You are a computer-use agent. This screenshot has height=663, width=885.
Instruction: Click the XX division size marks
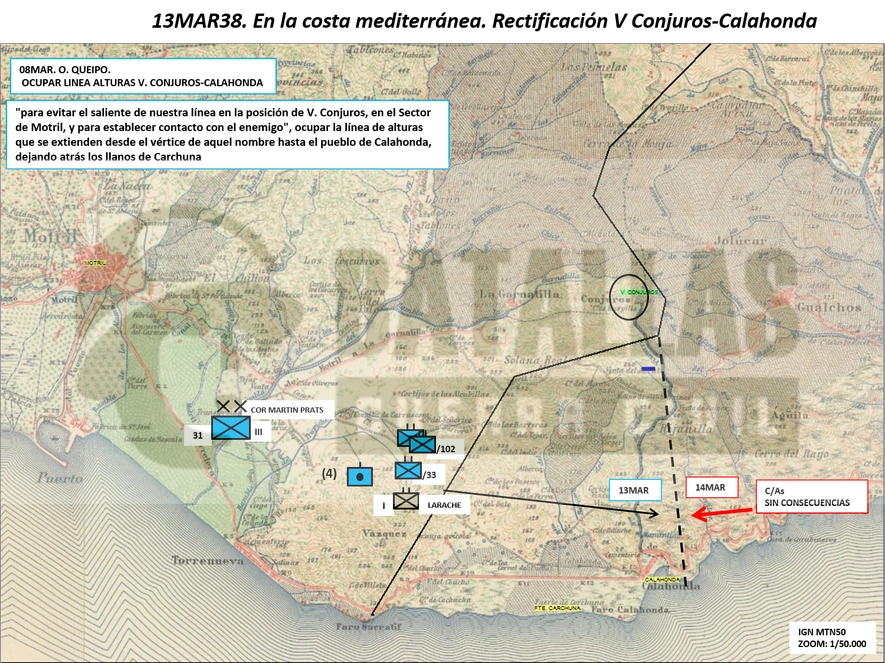tap(232, 406)
